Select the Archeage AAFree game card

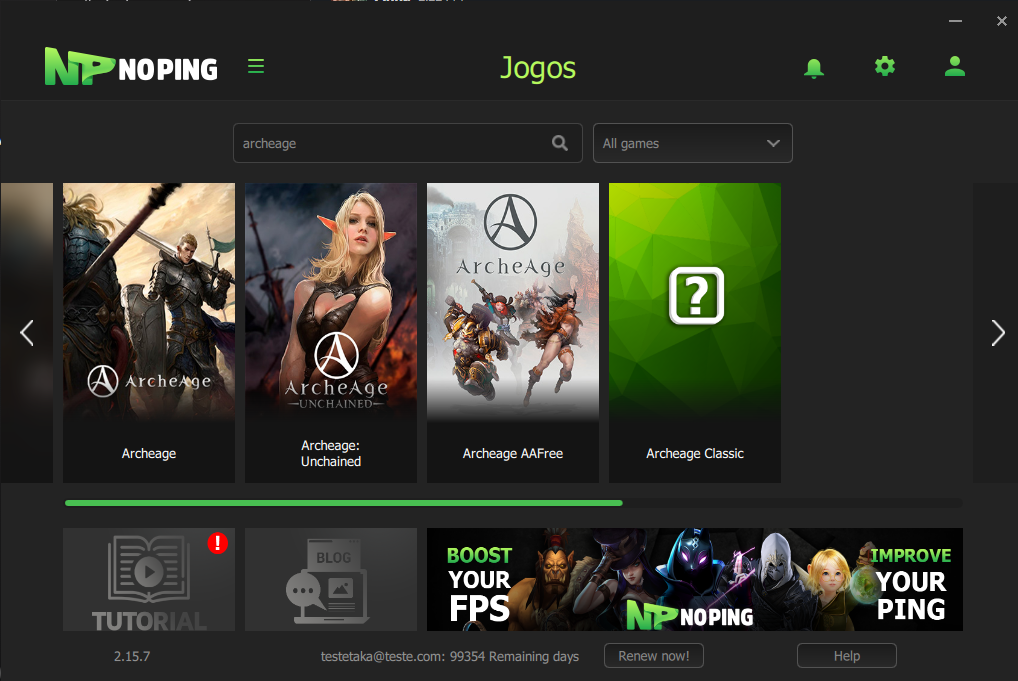[x=513, y=332]
